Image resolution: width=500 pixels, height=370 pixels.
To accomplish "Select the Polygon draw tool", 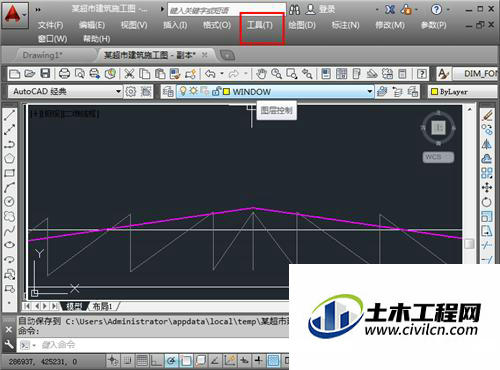I will (x=9, y=158).
